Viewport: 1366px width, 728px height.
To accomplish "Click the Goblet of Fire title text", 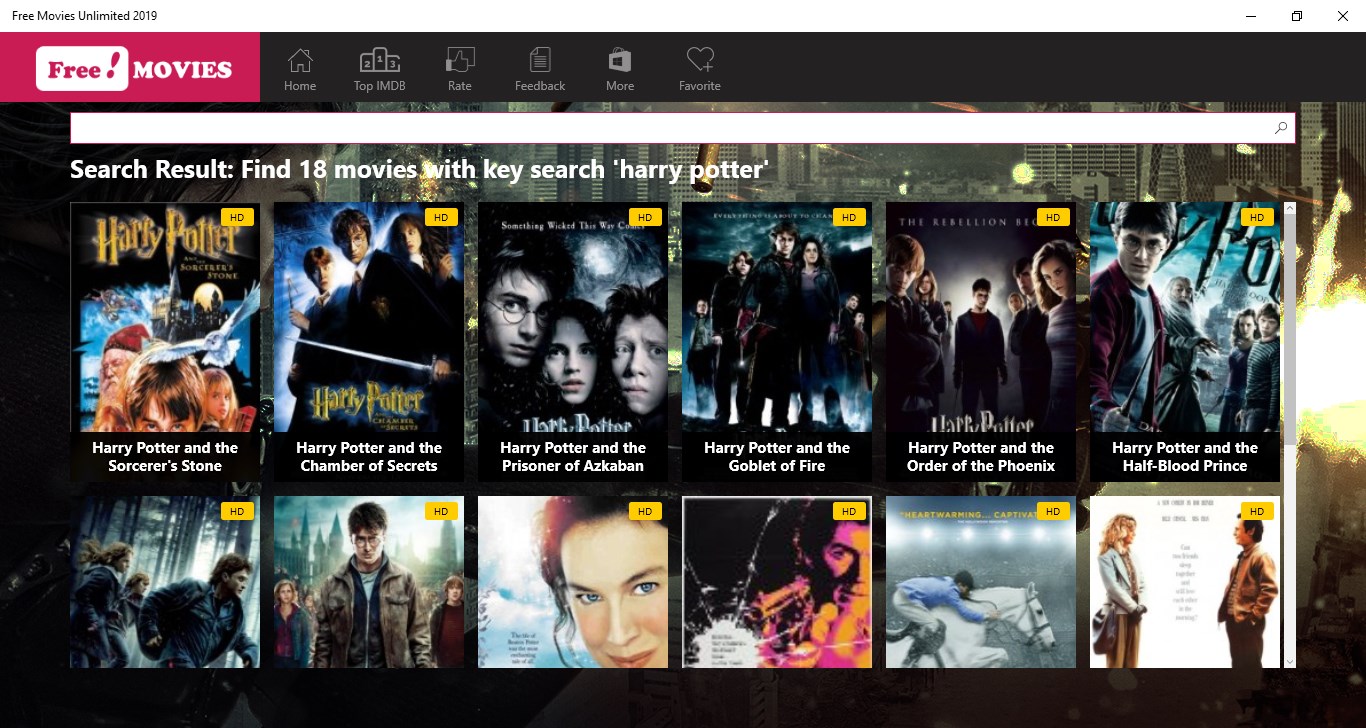I will [x=777, y=457].
